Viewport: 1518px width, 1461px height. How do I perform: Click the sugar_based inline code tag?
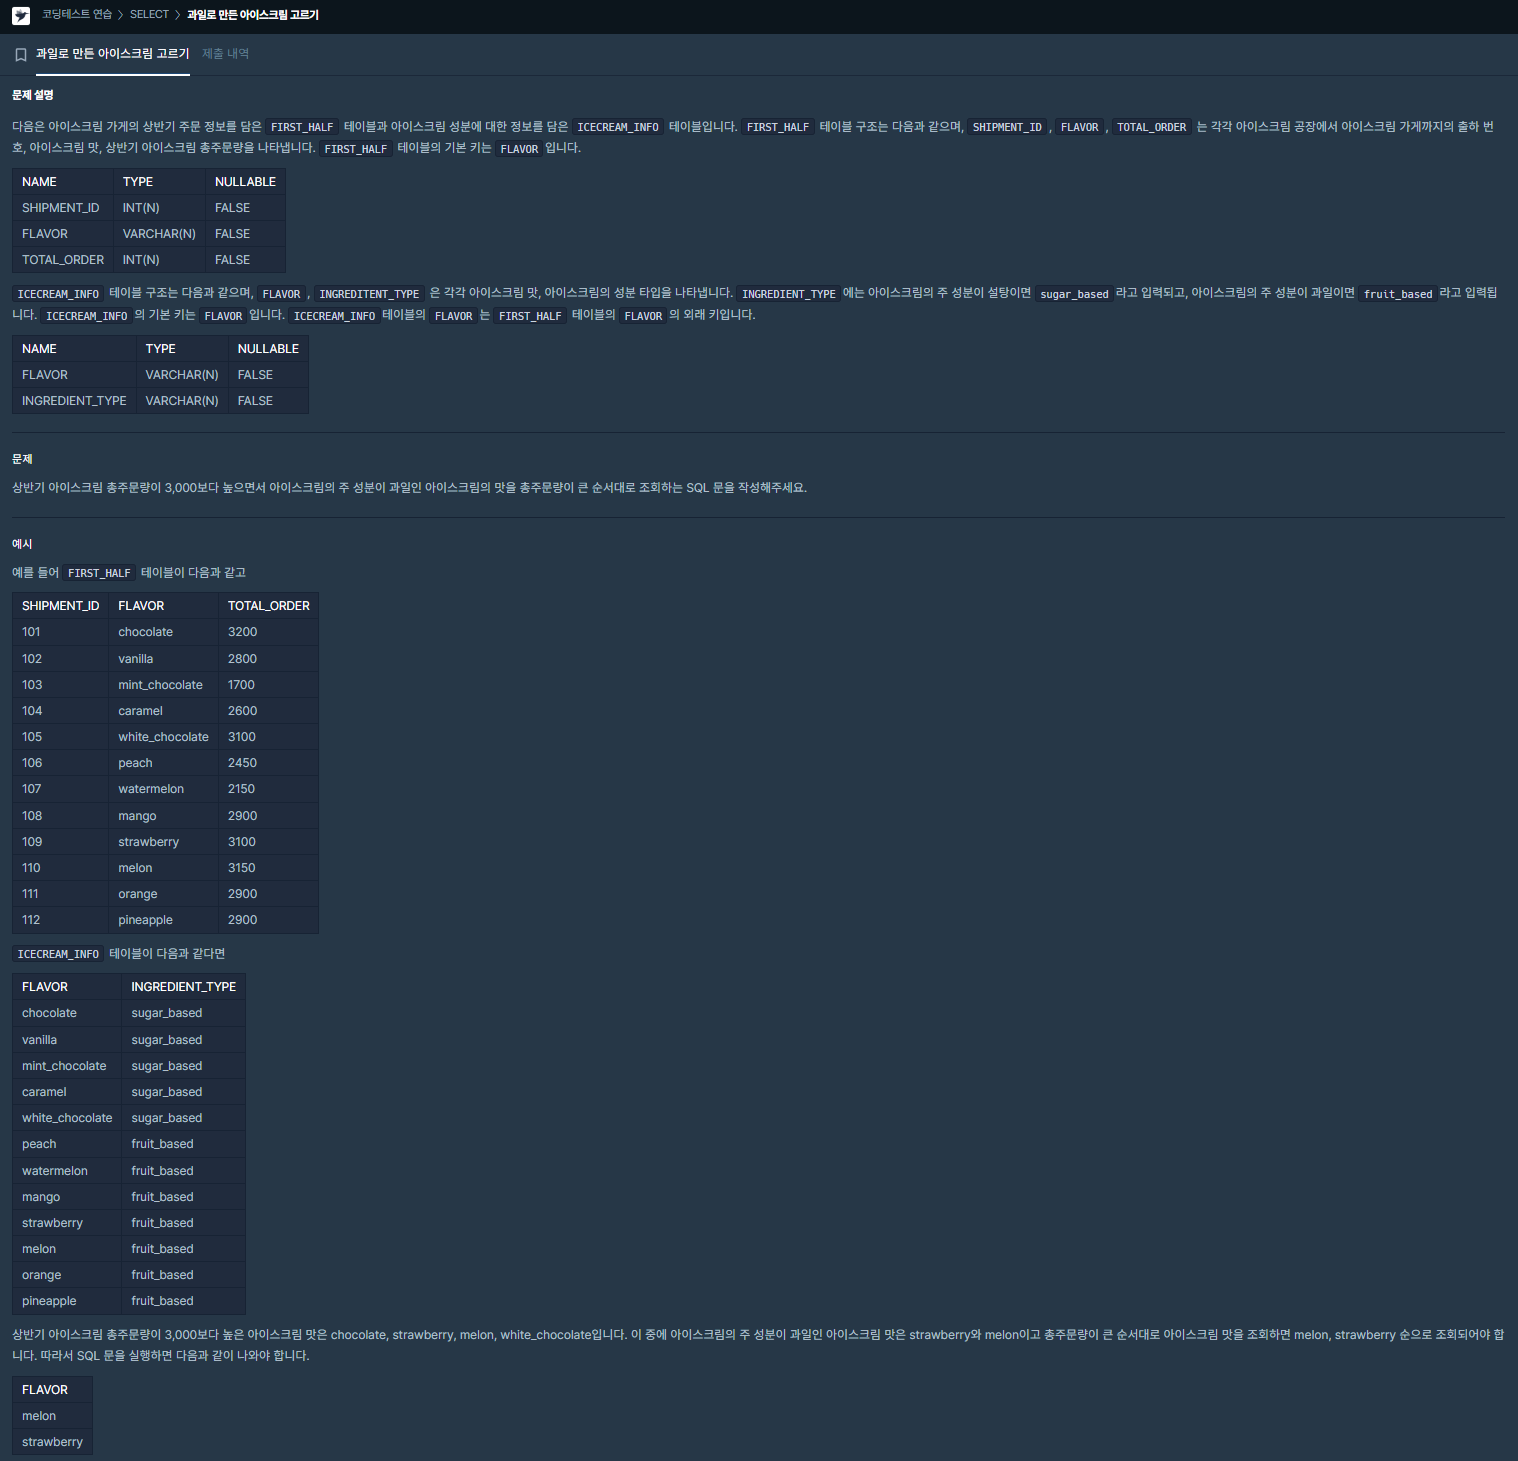(x=1074, y=294)
